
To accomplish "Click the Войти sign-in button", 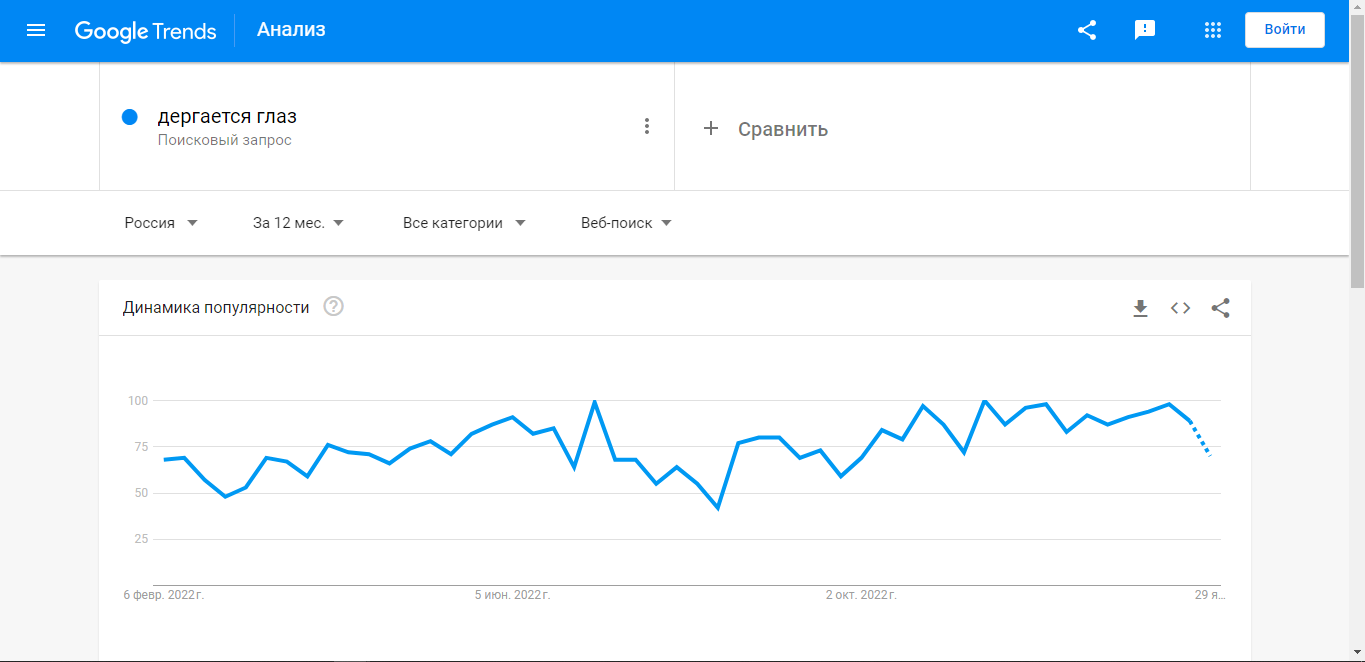I will click(x=1285, y=30).
